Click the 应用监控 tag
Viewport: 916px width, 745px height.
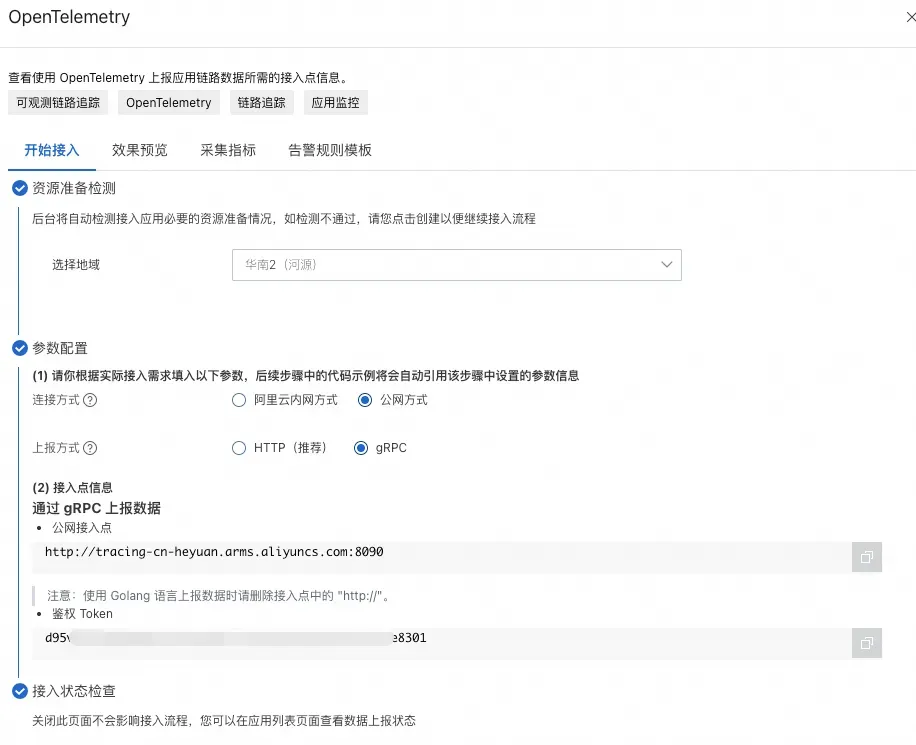tap(335, 102)
